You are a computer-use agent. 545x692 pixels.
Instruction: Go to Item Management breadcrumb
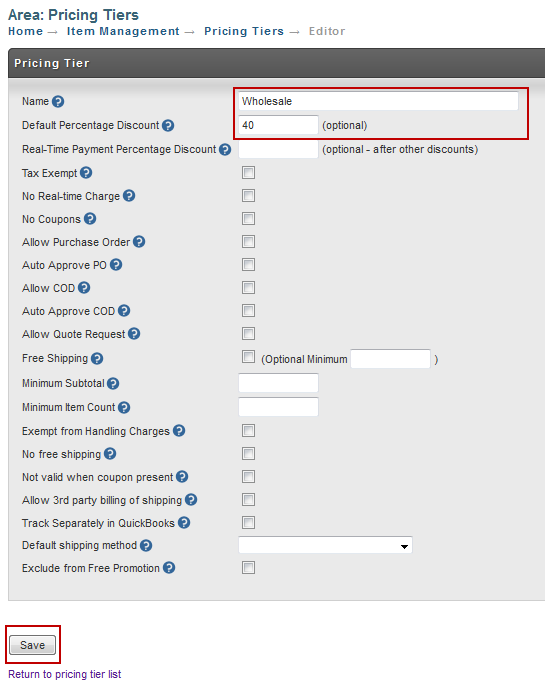coord(123,31)
